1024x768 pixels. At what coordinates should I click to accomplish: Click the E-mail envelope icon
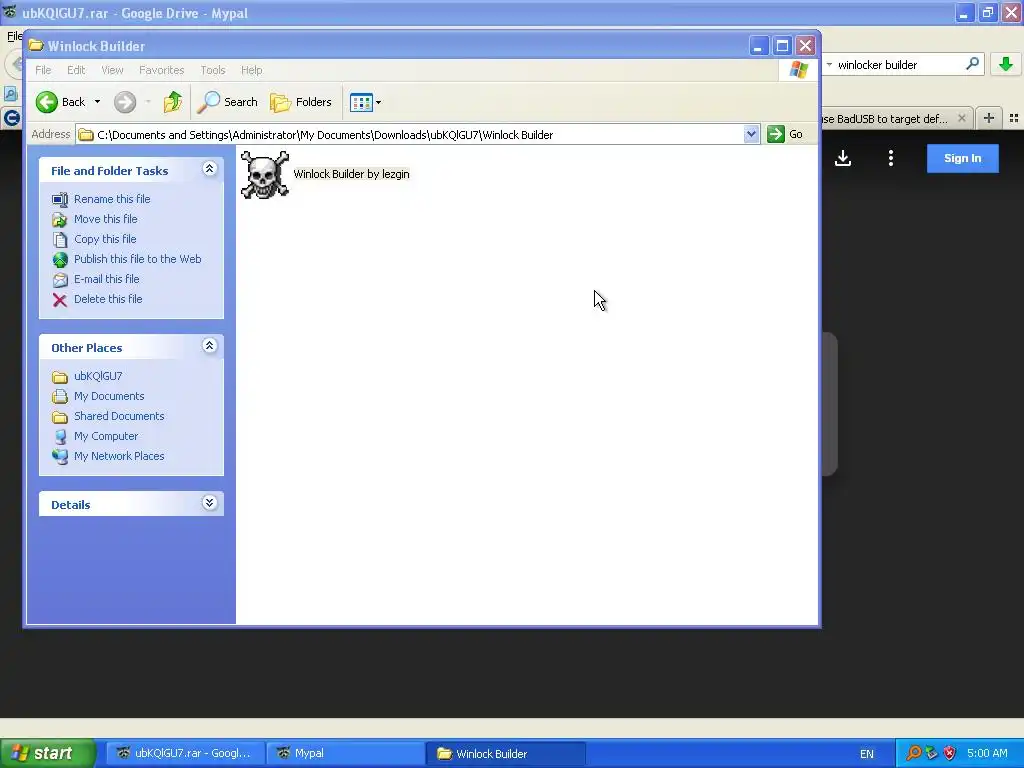point(60,280)
